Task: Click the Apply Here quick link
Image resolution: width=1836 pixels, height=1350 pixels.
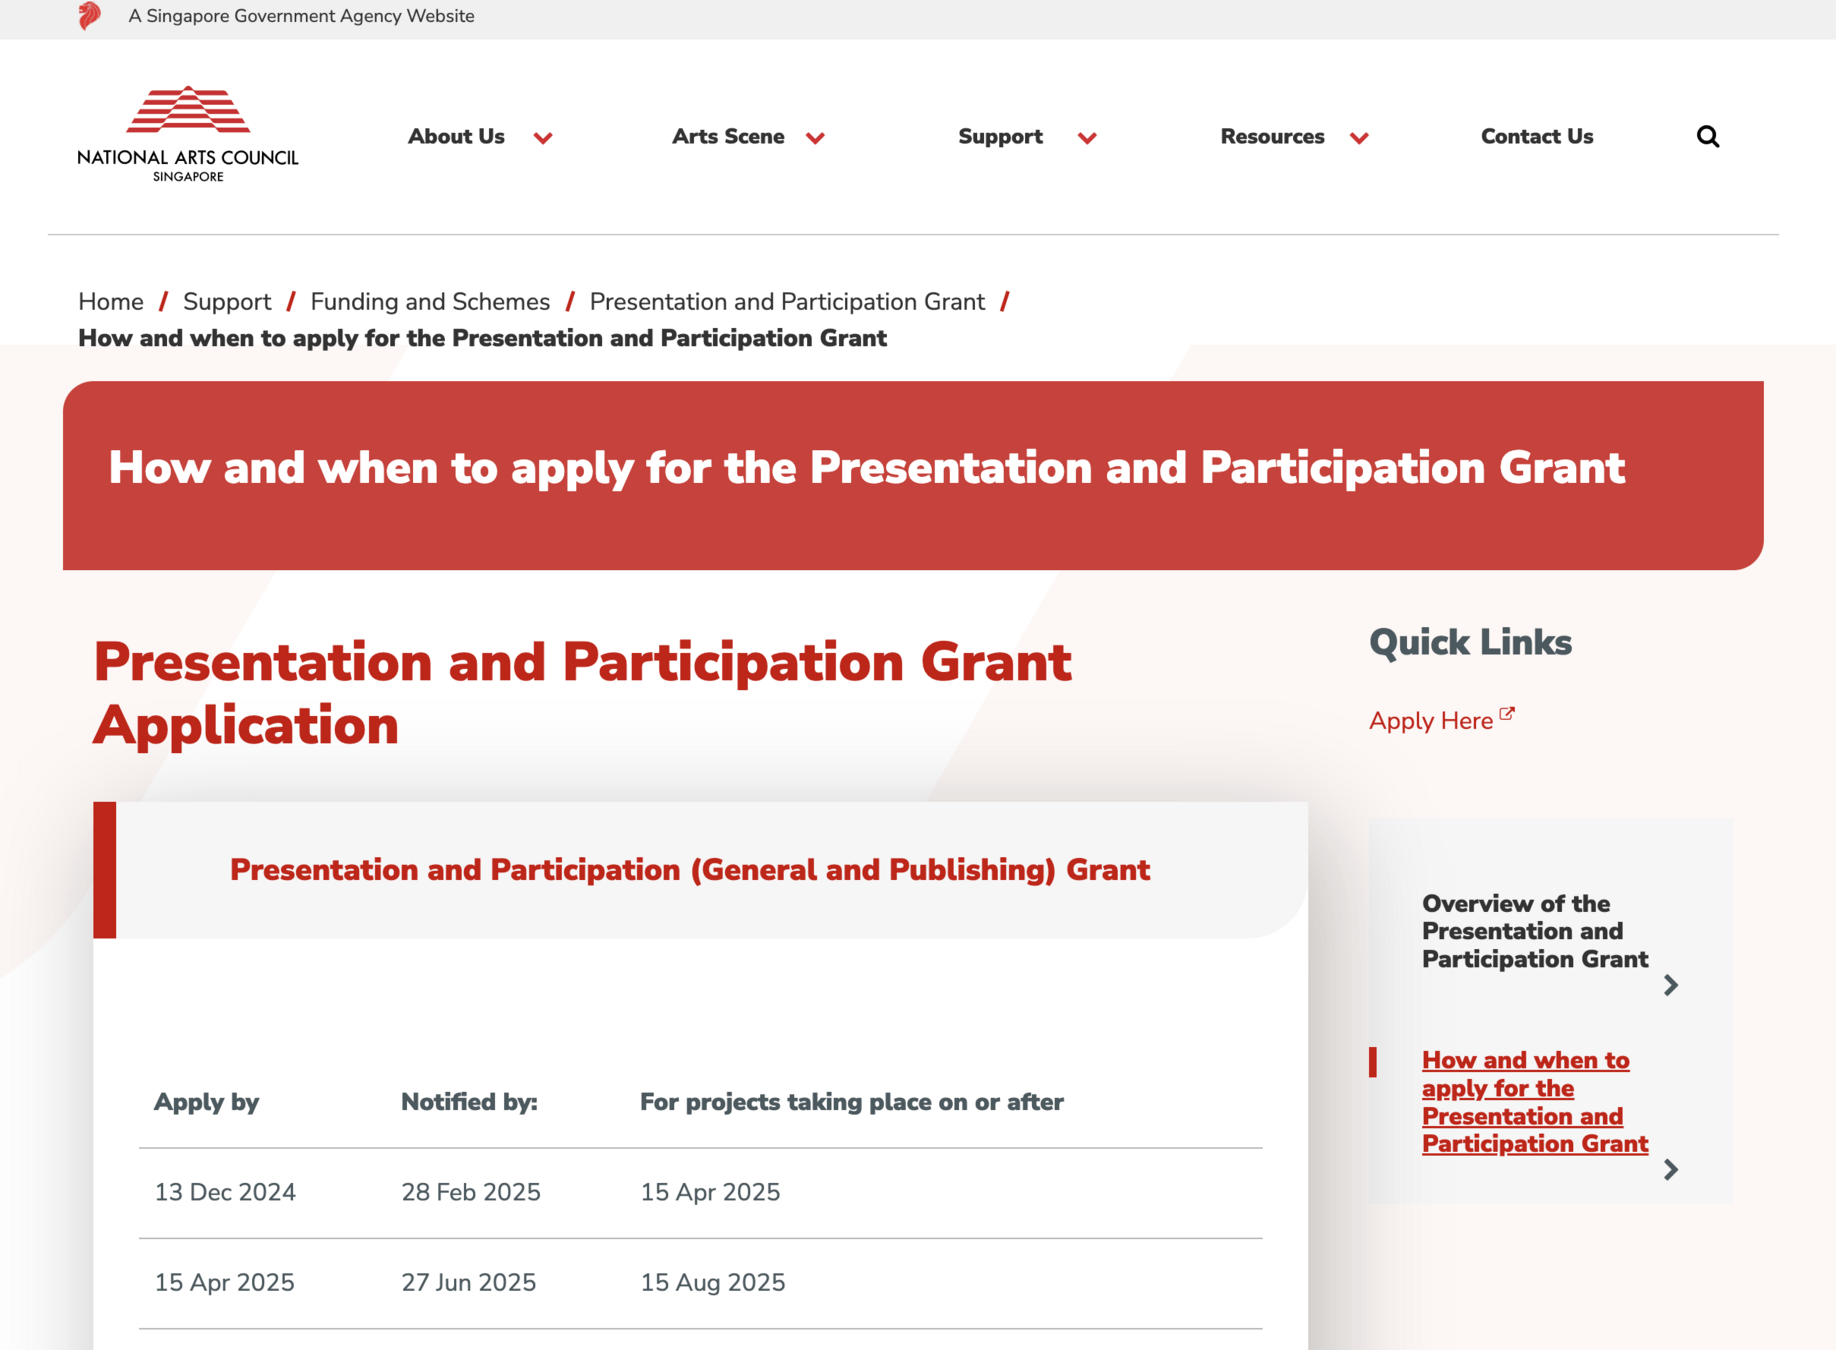Action: pyautogui.click(x=1431, y=721)
